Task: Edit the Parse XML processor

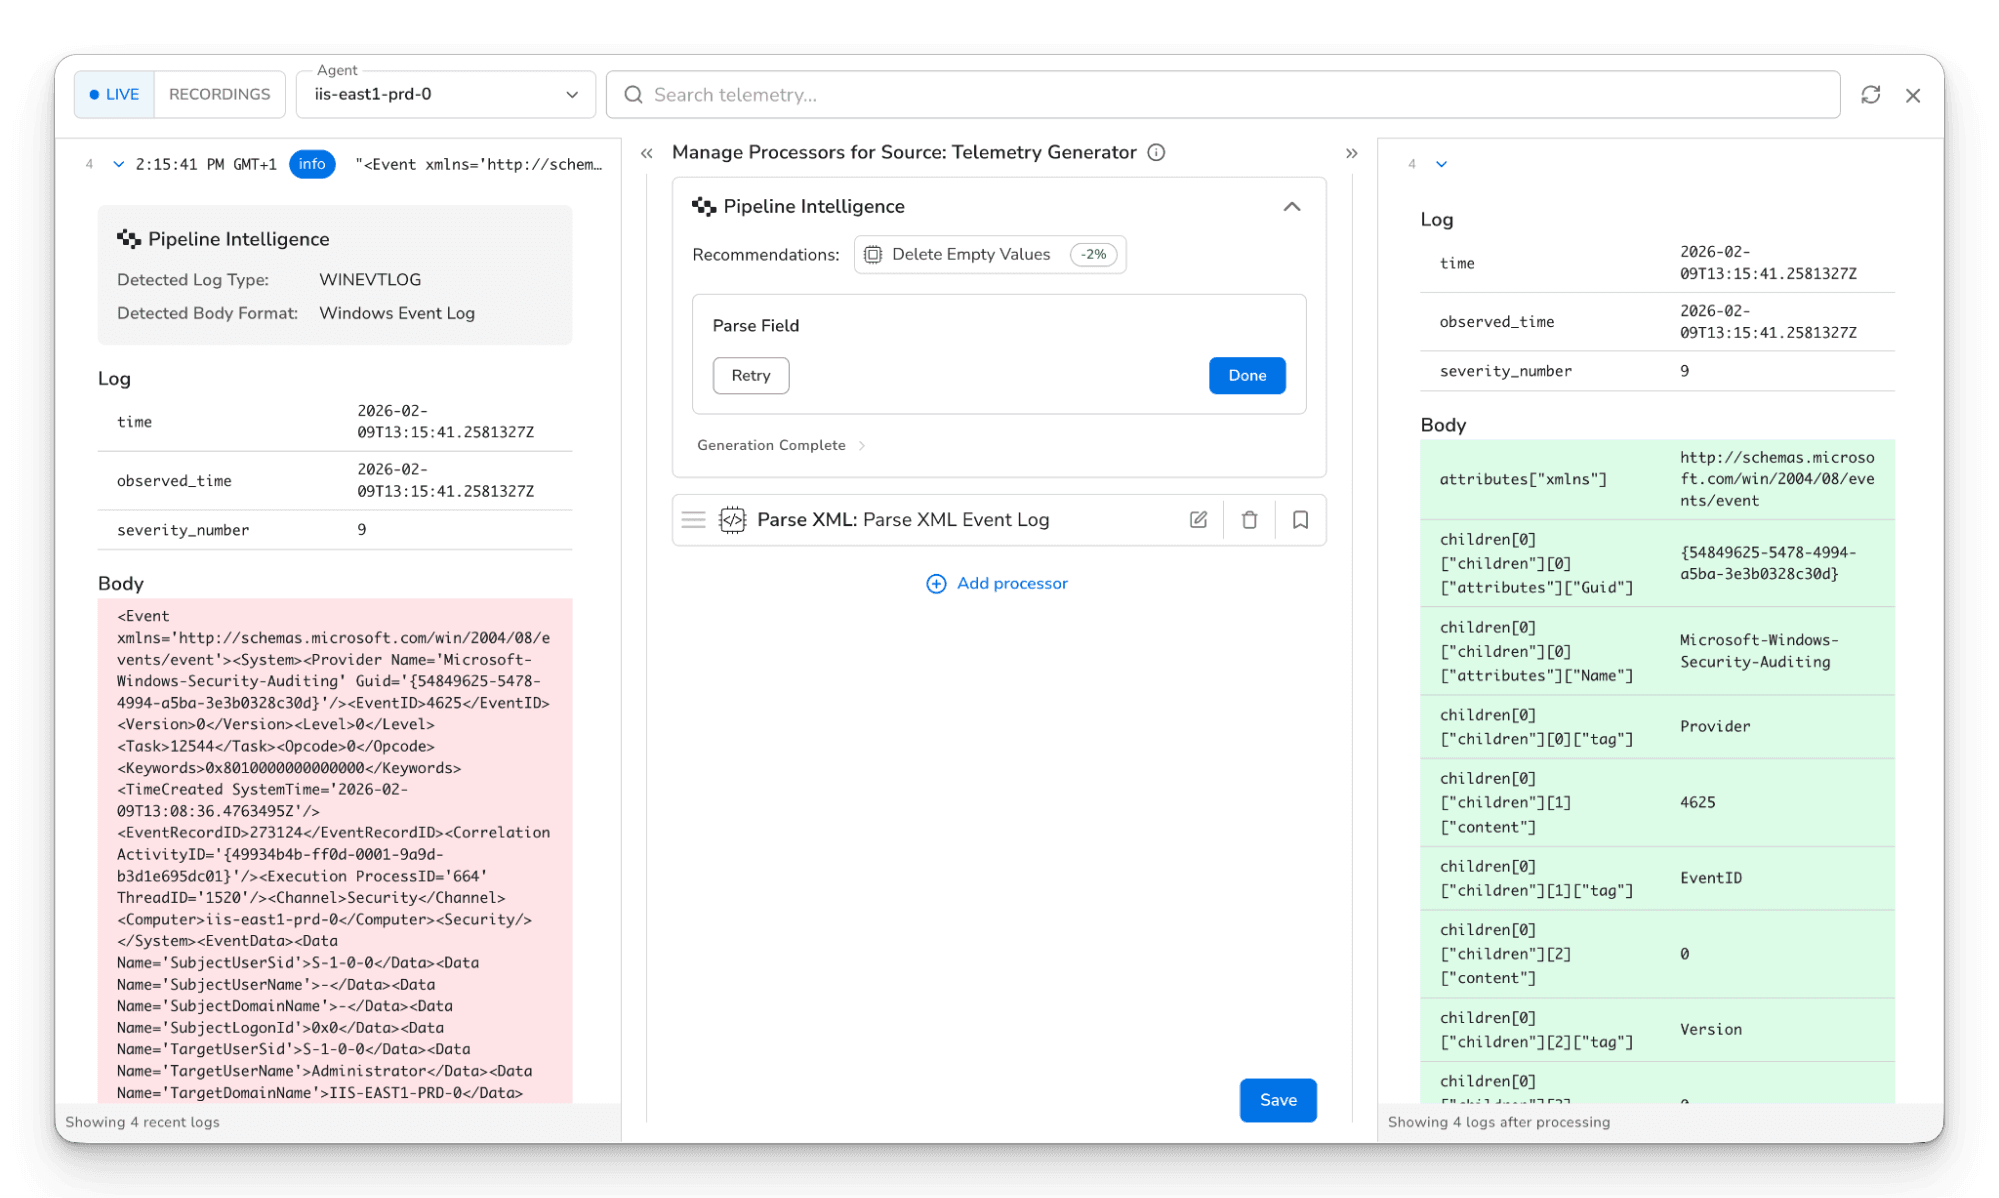Action: (x=1198, y=520)
